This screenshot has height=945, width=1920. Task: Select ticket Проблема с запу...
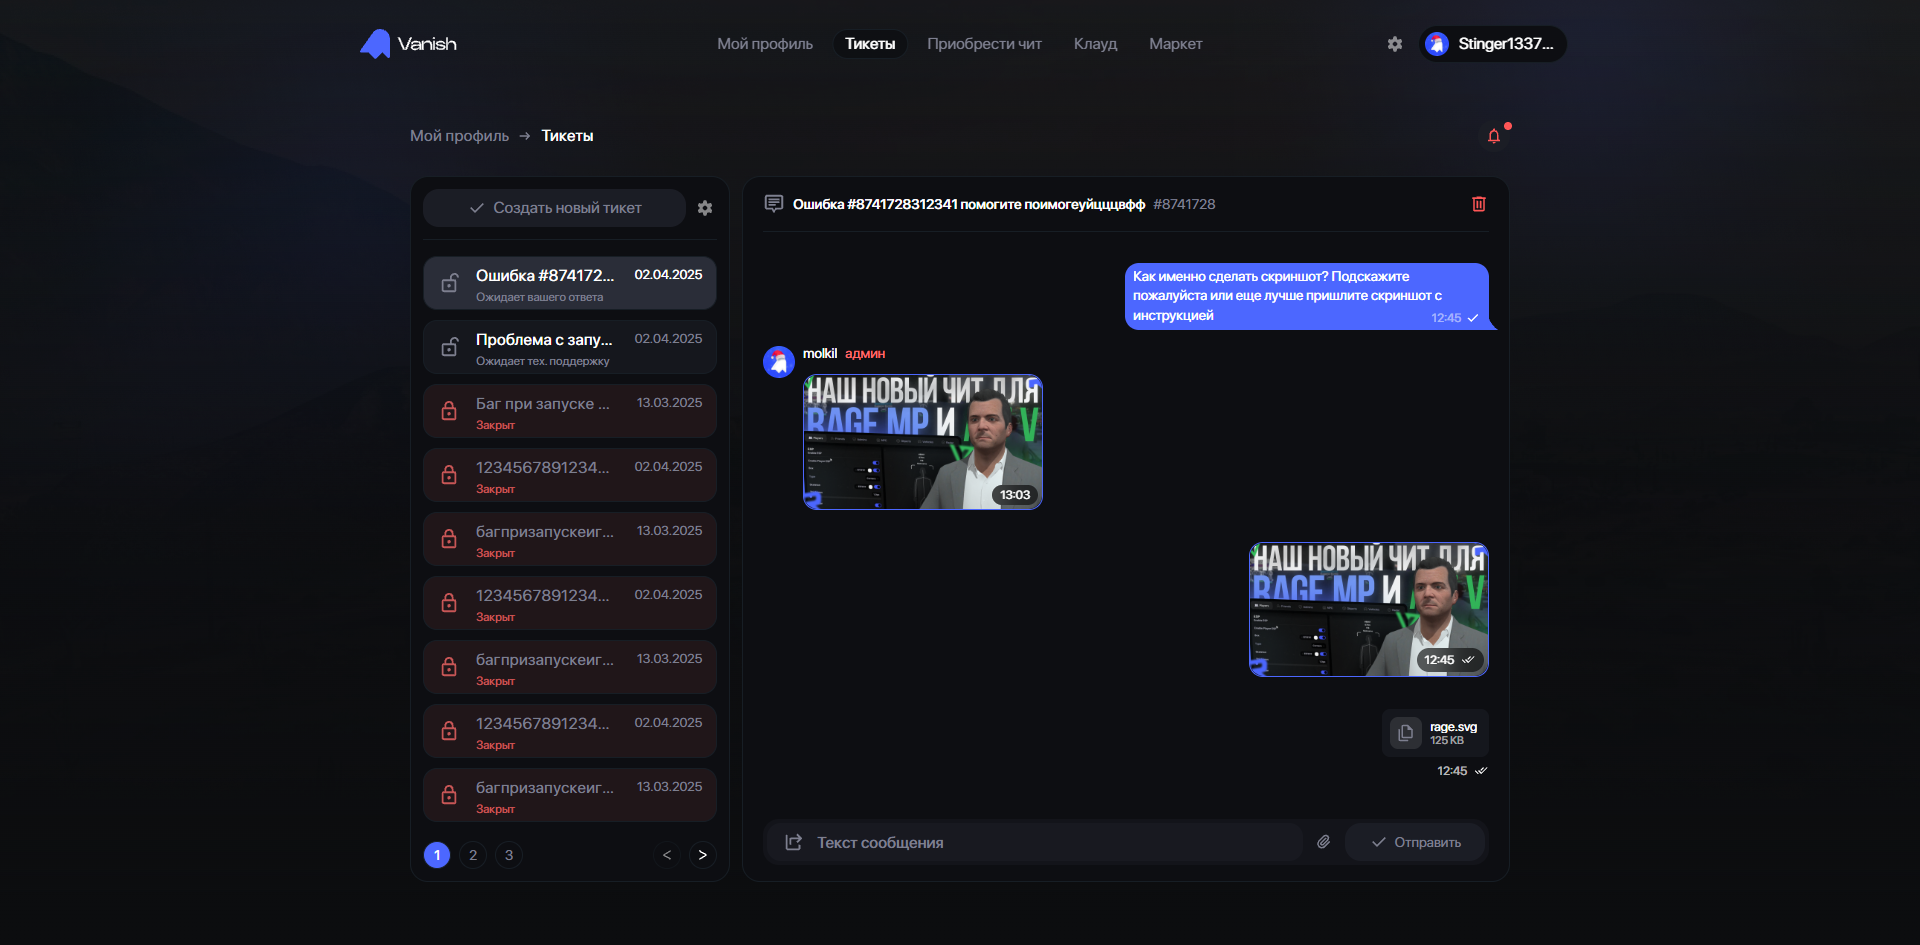click(x=569, y=347)
